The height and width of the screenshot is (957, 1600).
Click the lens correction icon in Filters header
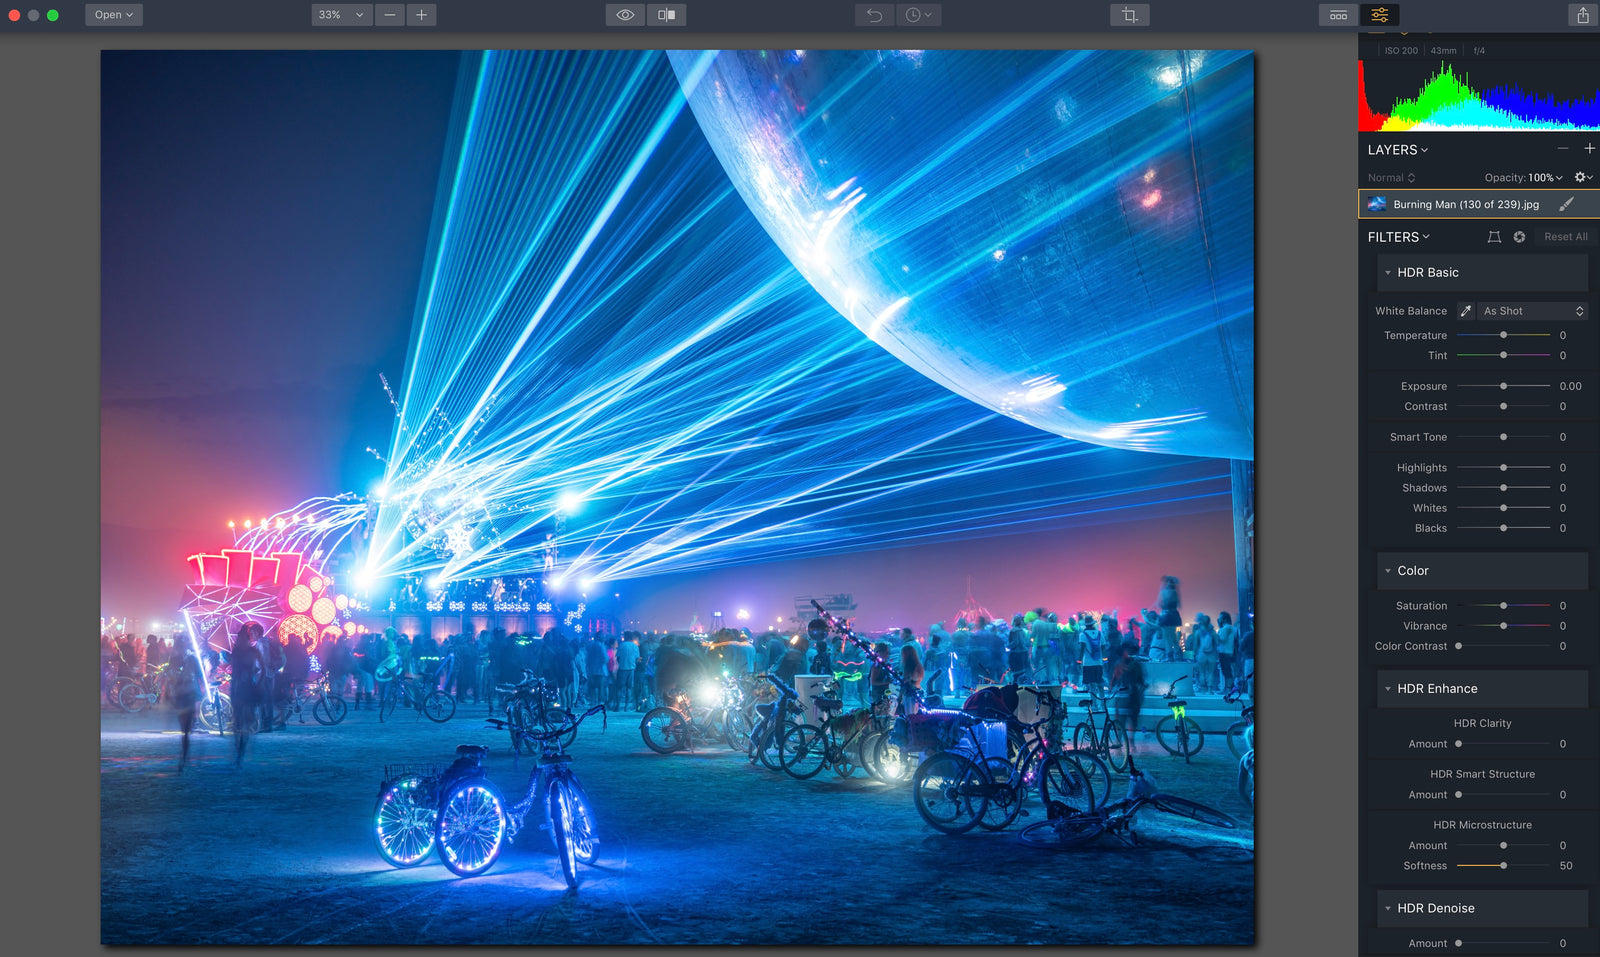click(x=1519, y=236)
